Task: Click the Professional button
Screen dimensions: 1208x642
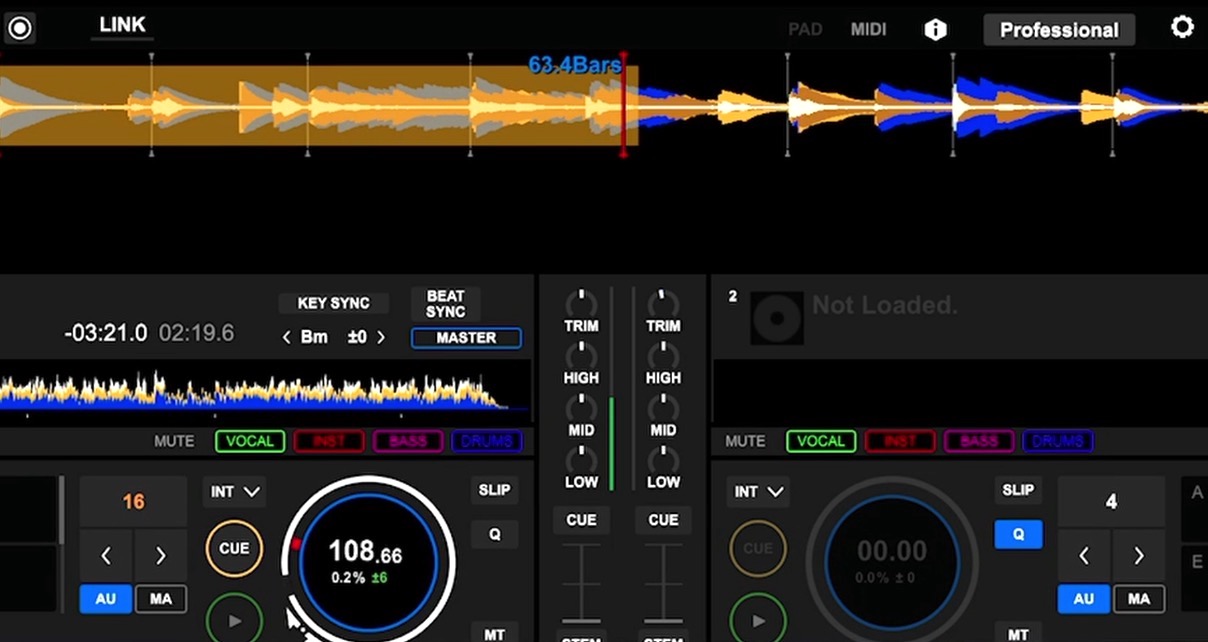Action: coord(1058,30)
